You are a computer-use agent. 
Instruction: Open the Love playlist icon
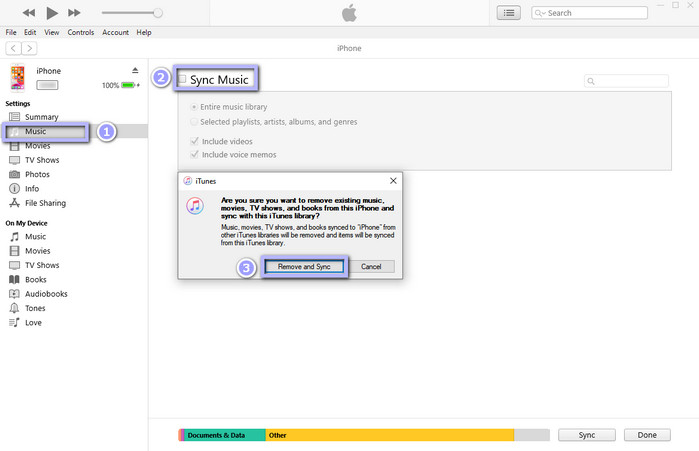coord(15,322)
